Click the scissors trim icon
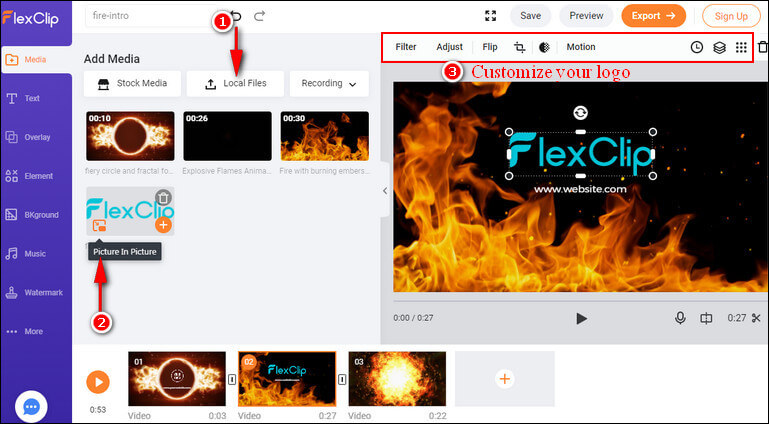The image size is (769, 424). click(x=756, y=318)
